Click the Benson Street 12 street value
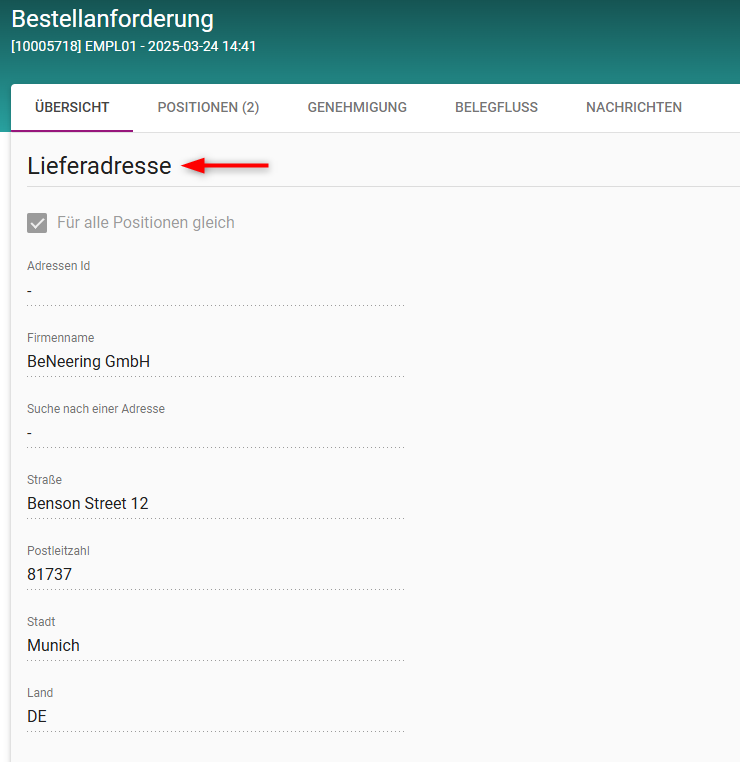The height and width of the screenshot is (762, 740). [x=88, y=503]
